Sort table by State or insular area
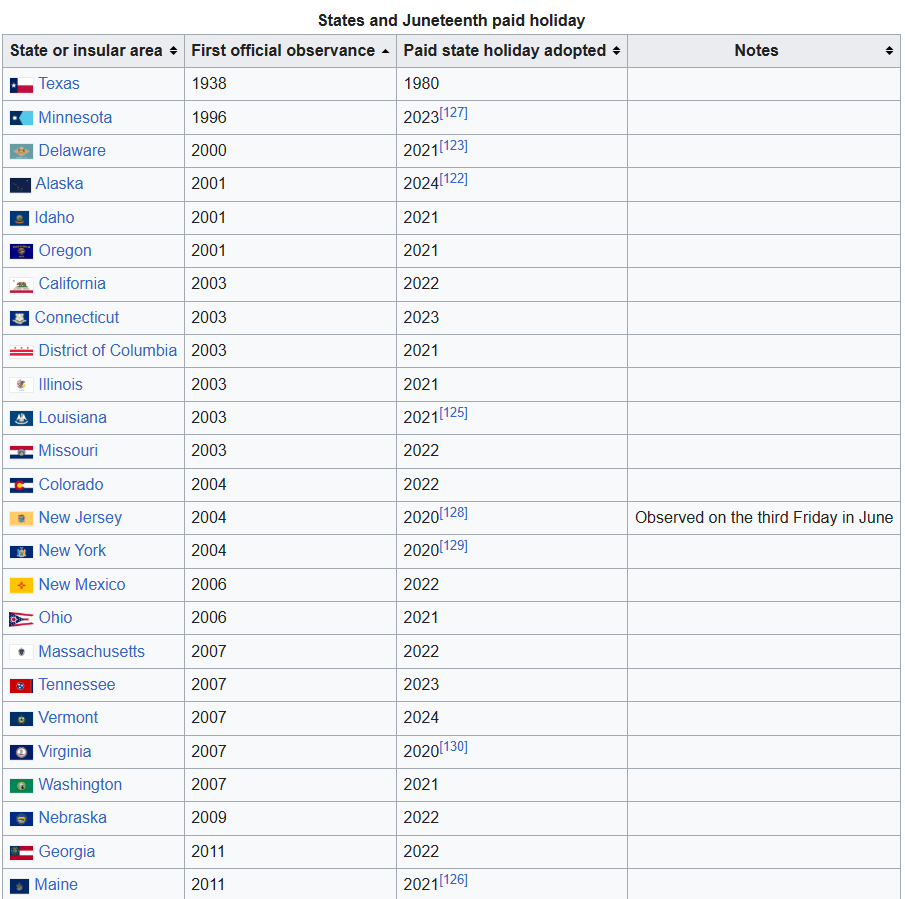The height and width of the screenshot is (899, 905). (173, 51)
